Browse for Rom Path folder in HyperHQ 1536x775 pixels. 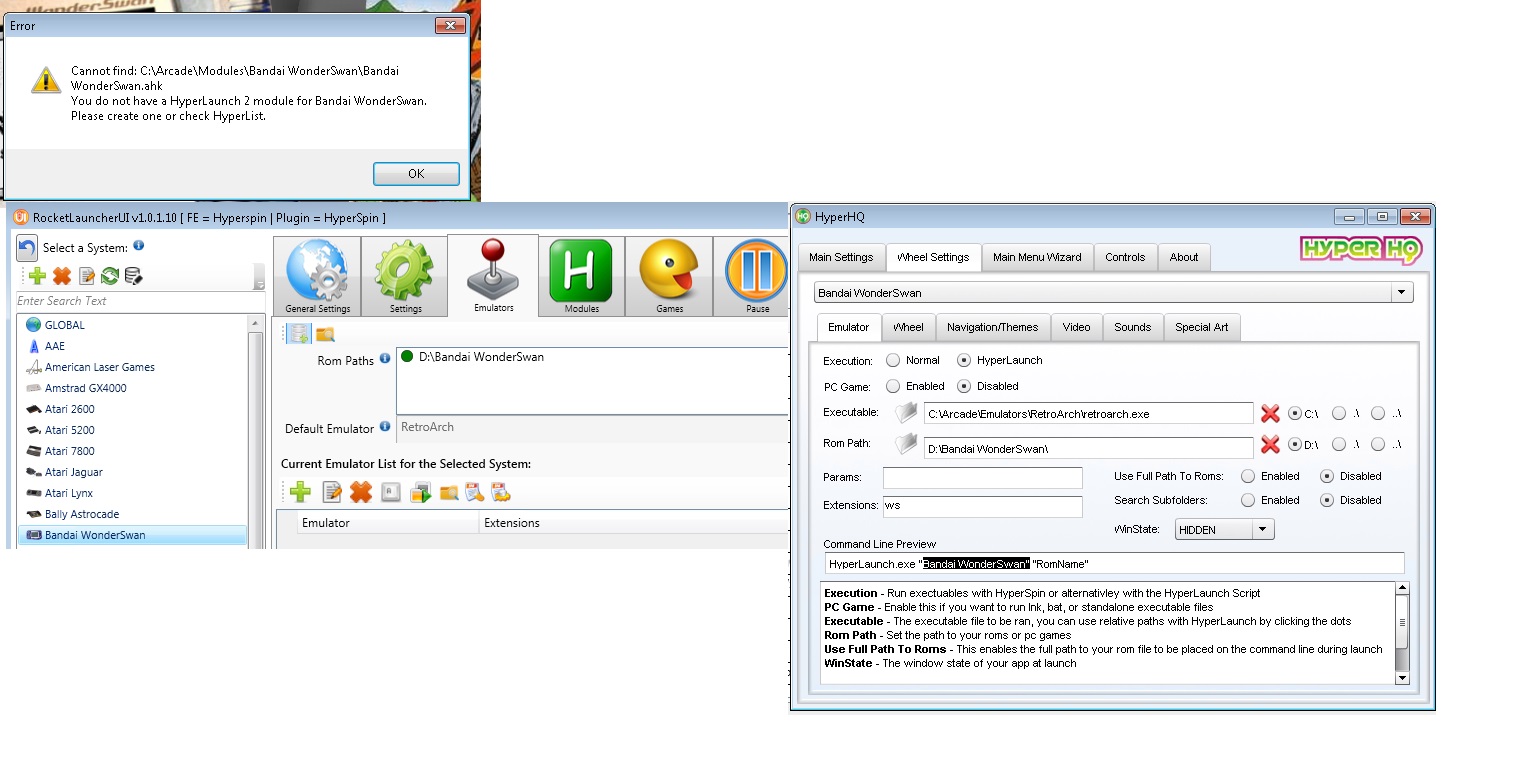(906, 446)
